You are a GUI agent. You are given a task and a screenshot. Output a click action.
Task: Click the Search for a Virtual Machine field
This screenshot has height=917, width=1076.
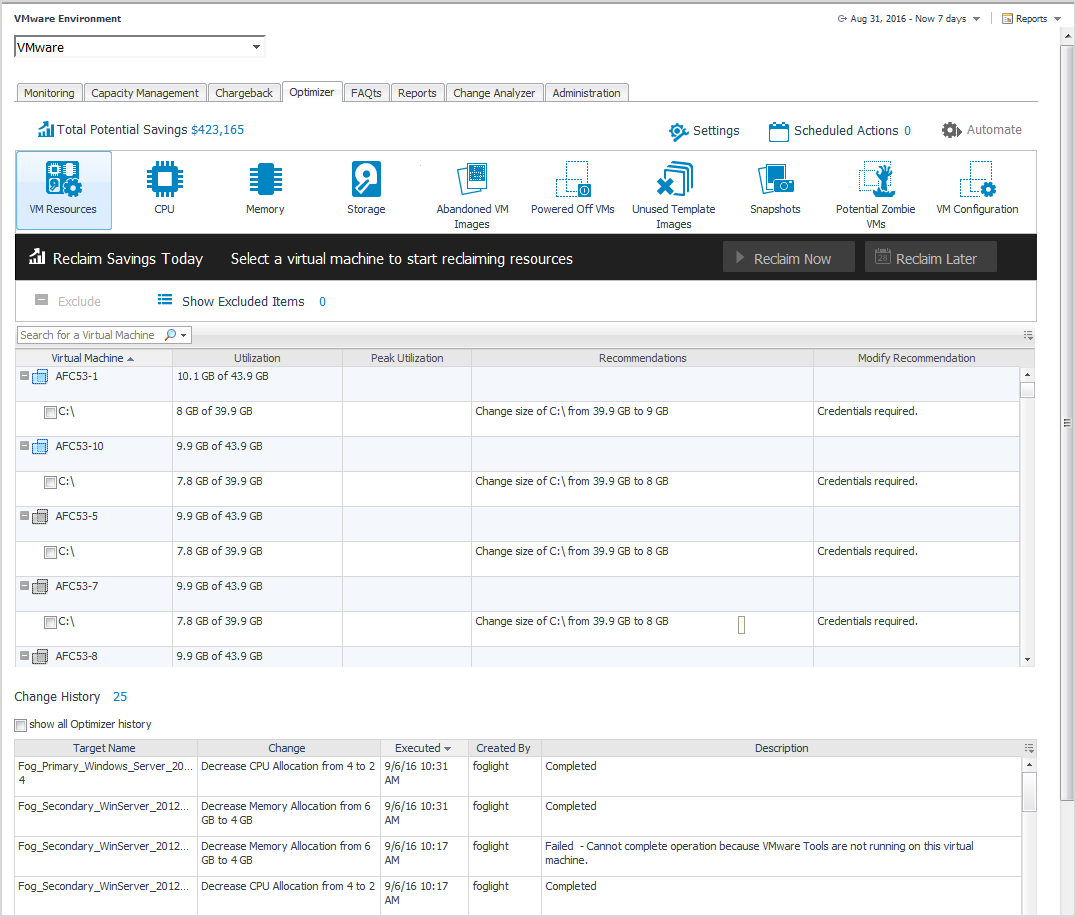88,335
